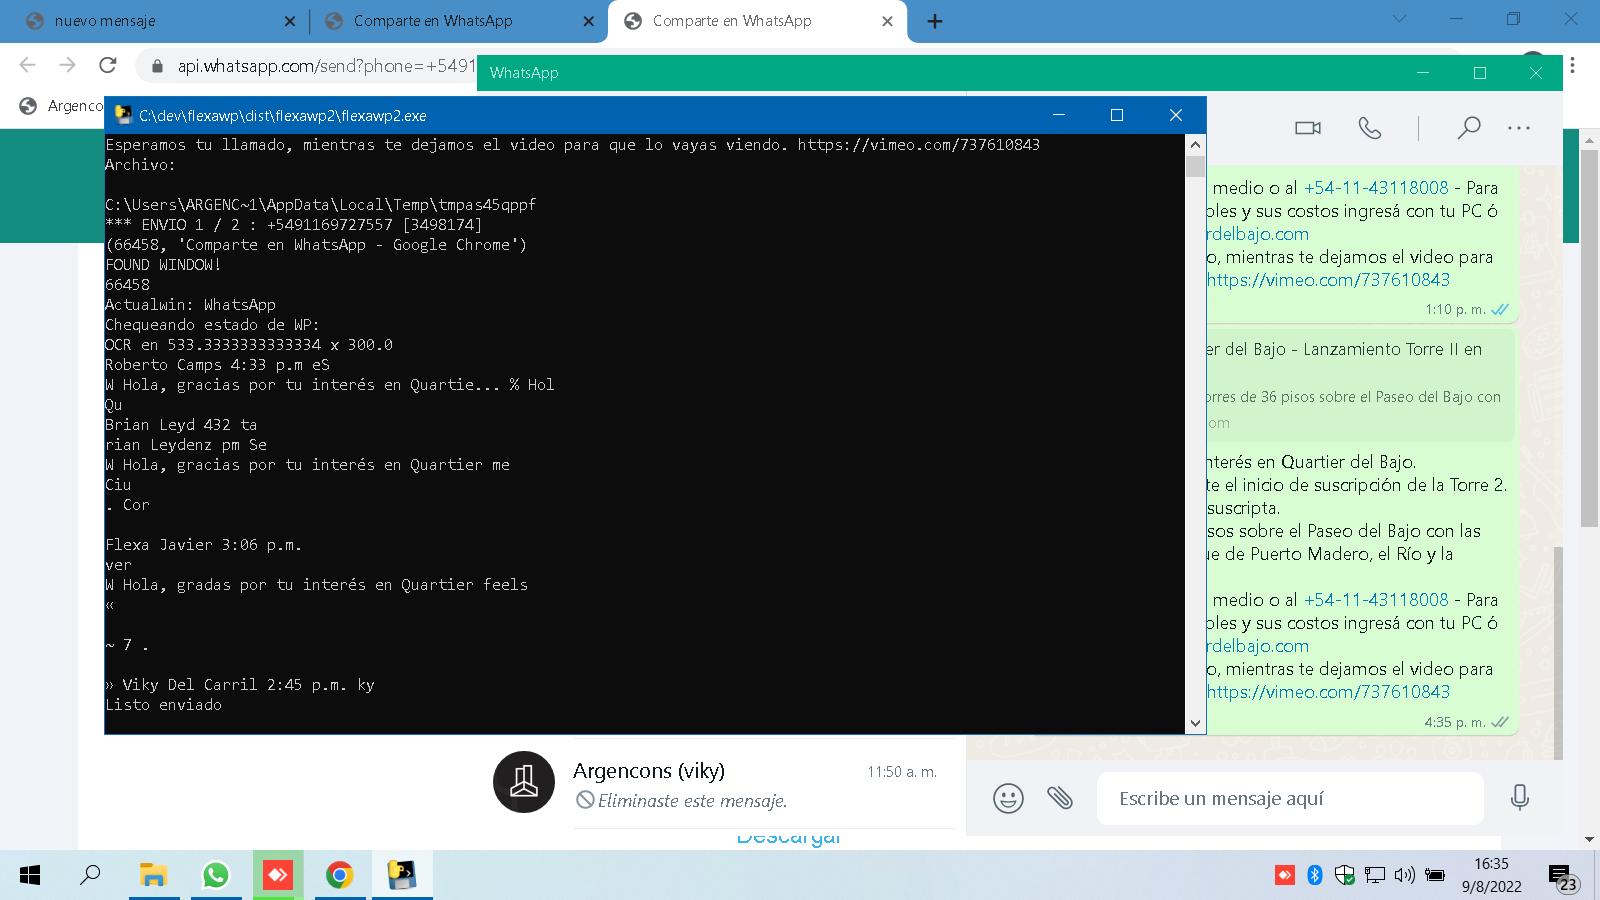This screenshot has height=900, width=1600.
Task: Close the flexawp2.exe console window
Action: coord(1176,115)
